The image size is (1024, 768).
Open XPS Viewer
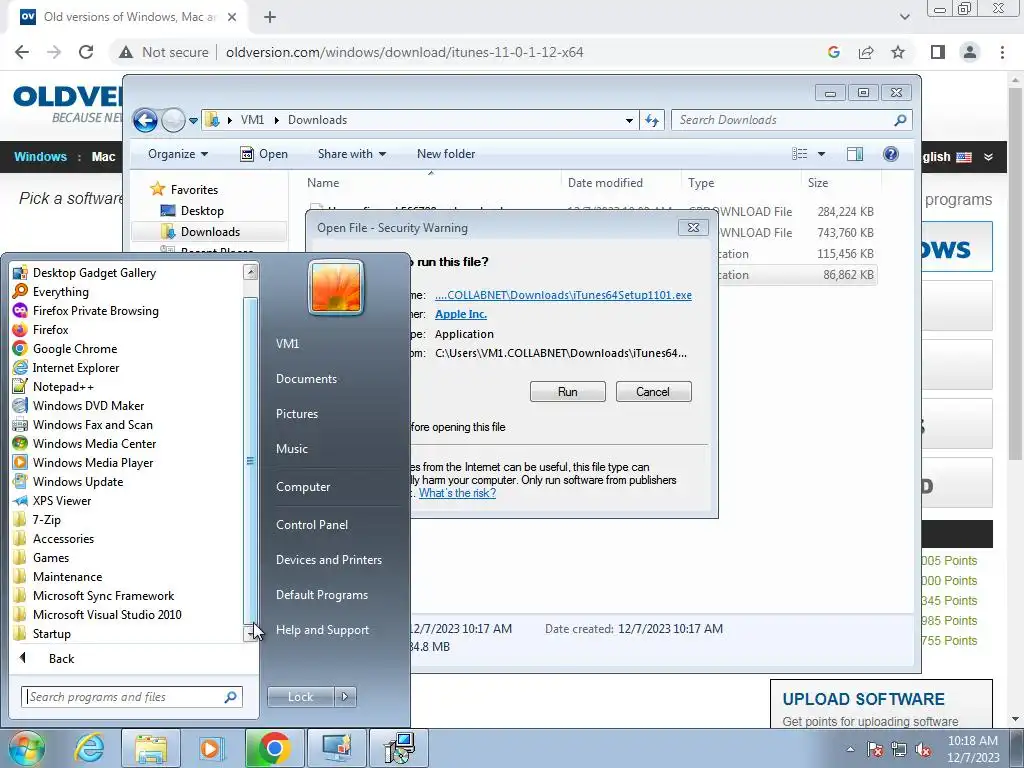pyautogui.click(x=61, y=500)
